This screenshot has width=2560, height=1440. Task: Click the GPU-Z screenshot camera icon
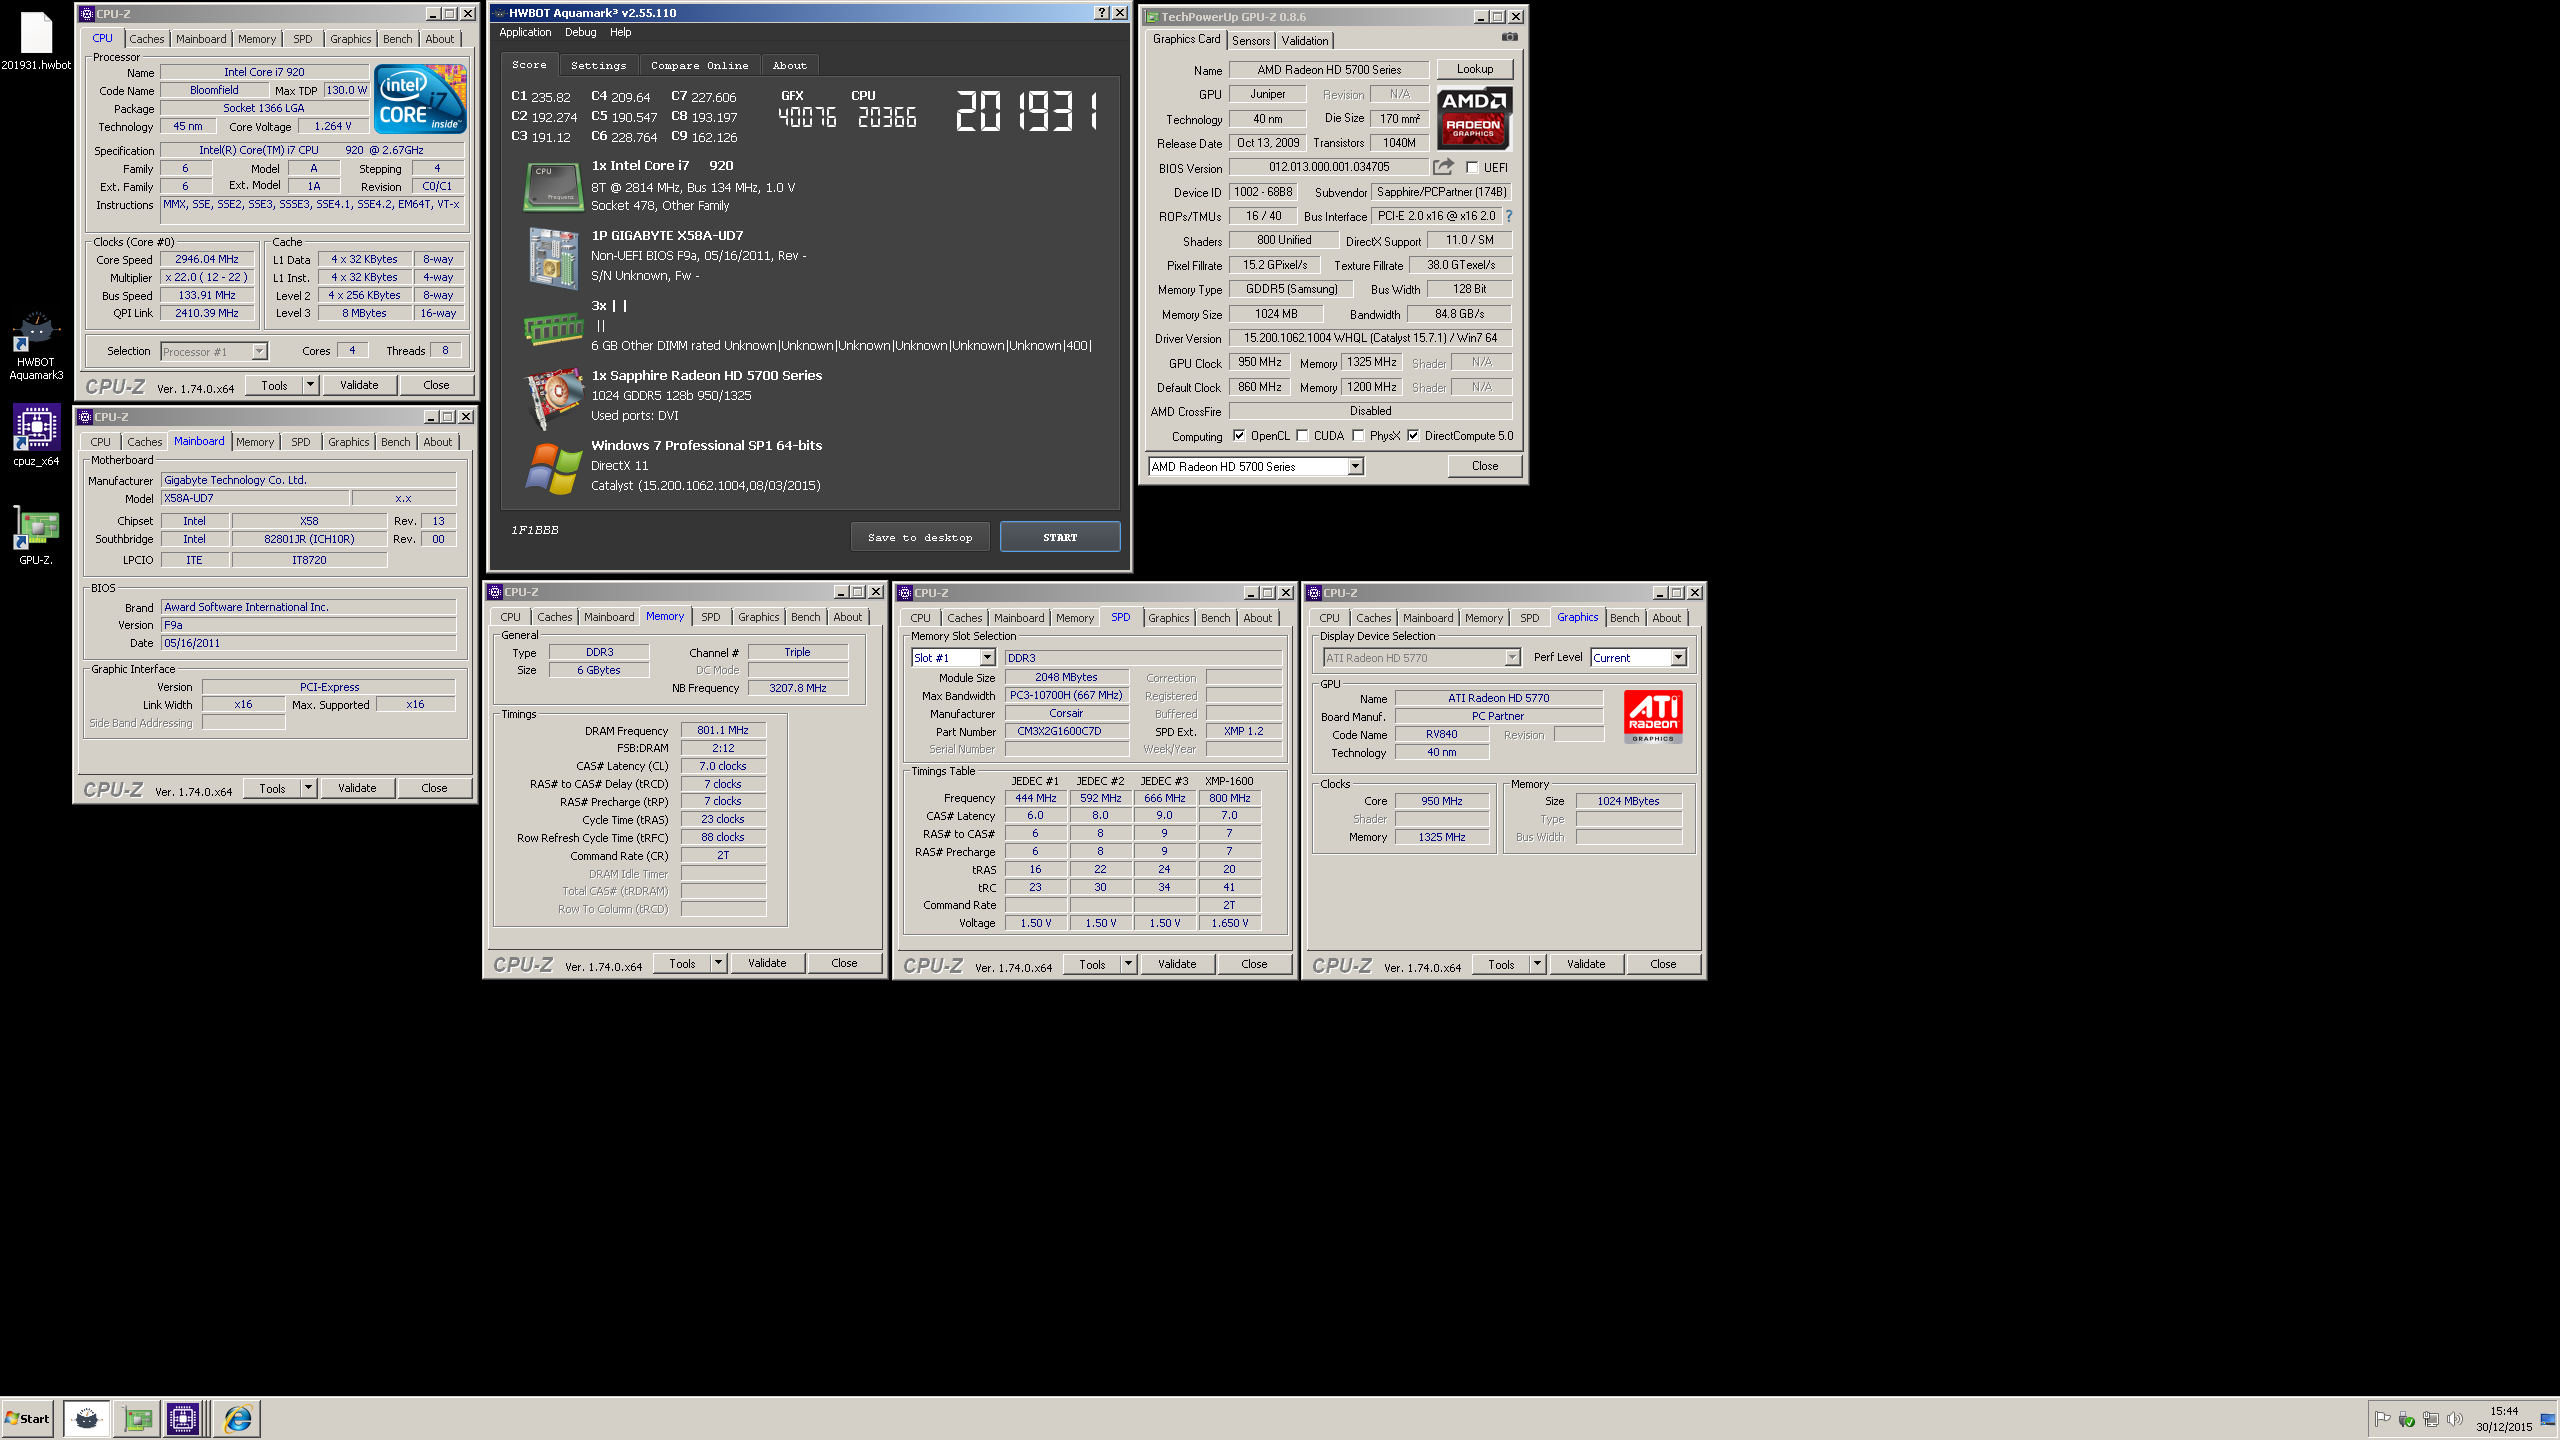tap(1509, 37)
